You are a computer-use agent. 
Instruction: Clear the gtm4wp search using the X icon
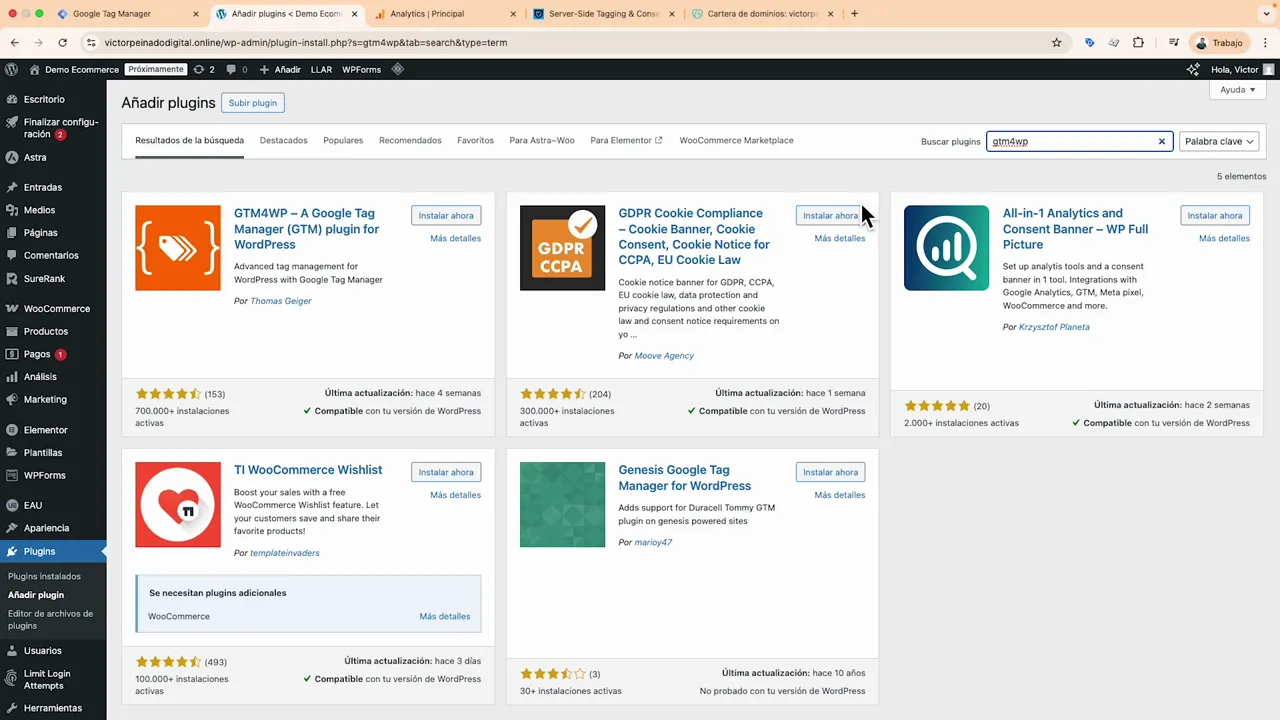(x=1161, y=141)
